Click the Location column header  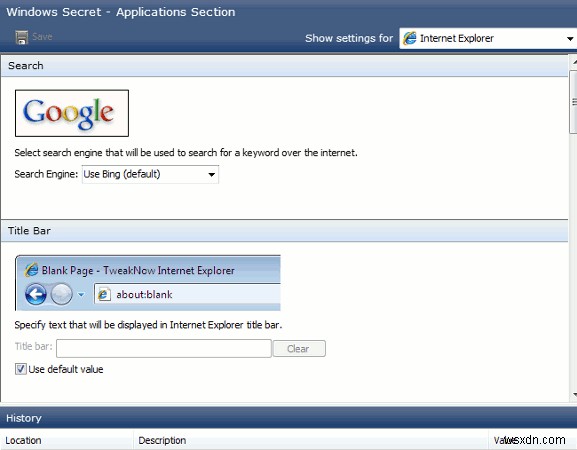tap(67, 440)
